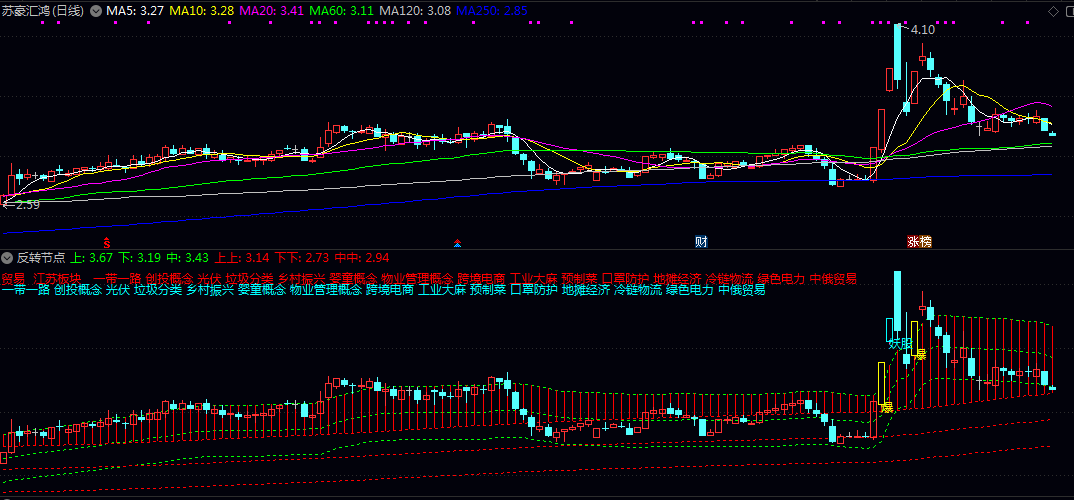
Task: Expand the 反转节点 indicator dropdown arrow
Action: pos(7,258)
